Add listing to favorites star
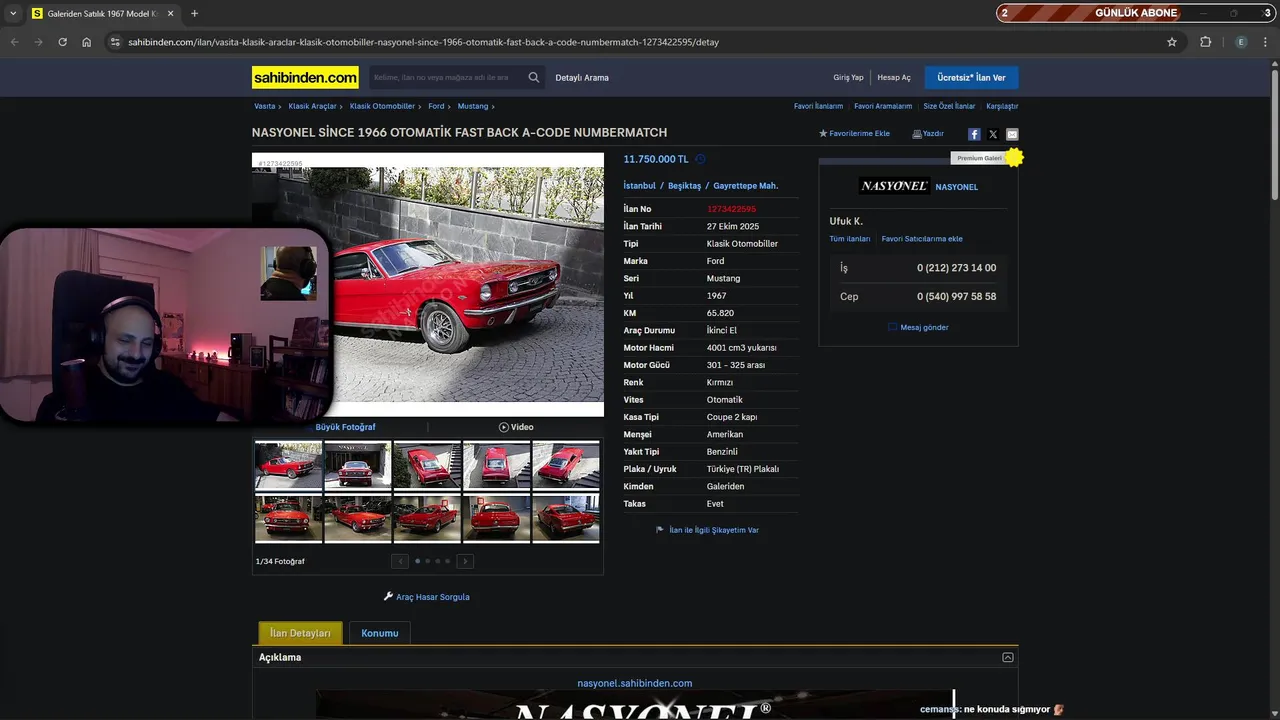The image size is (1280, 720). pos(823,133)
